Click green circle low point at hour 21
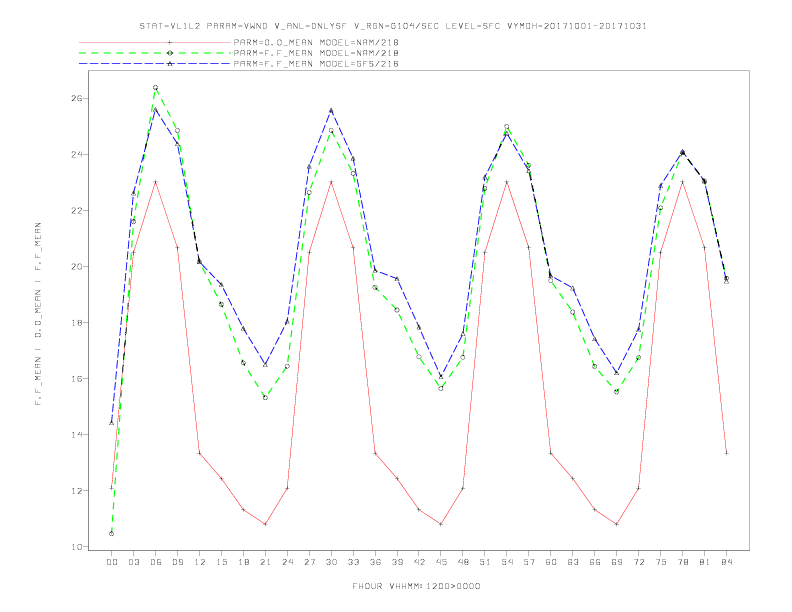This screenshot has height=612, width=792. [265, 398]
